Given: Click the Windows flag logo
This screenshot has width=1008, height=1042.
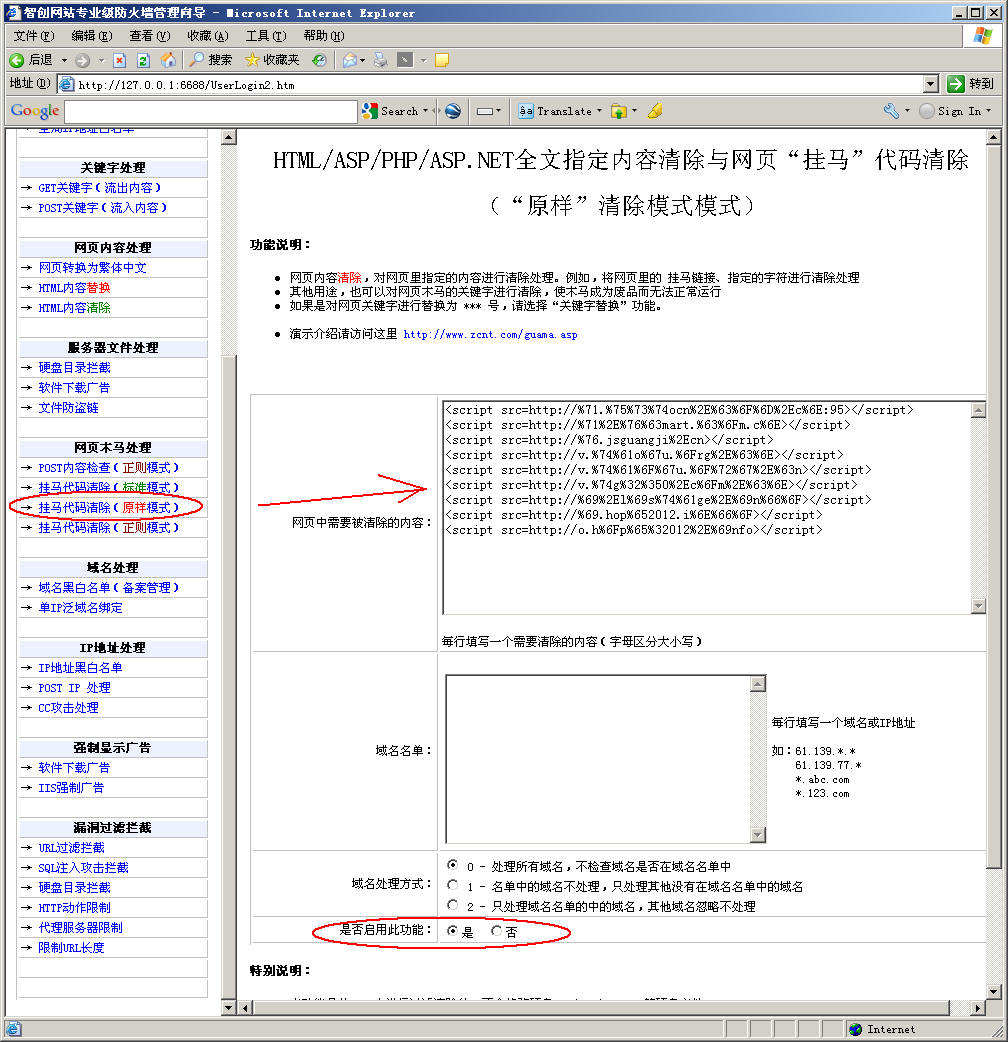Looking at the screenshot, I should [x=983, y=36].
